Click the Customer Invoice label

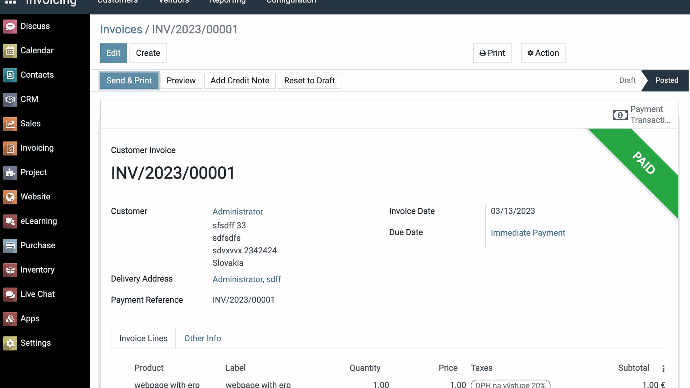[x=143, y=150]
